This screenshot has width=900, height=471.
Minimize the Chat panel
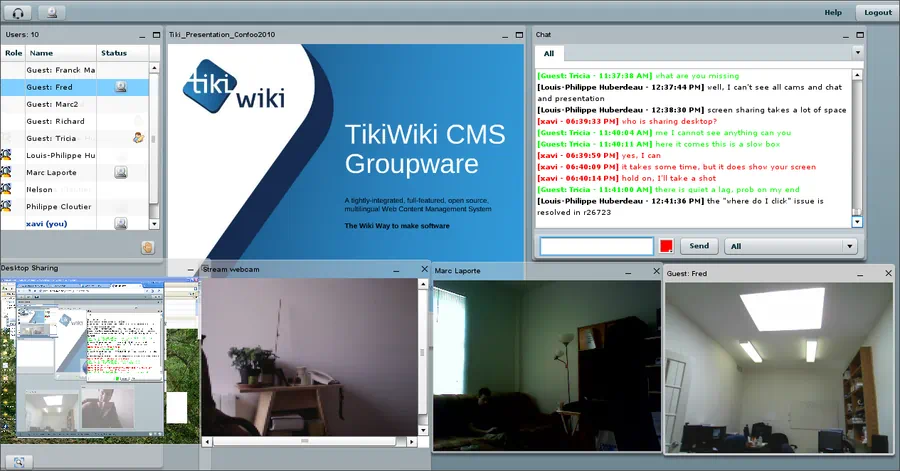[845, 36]
